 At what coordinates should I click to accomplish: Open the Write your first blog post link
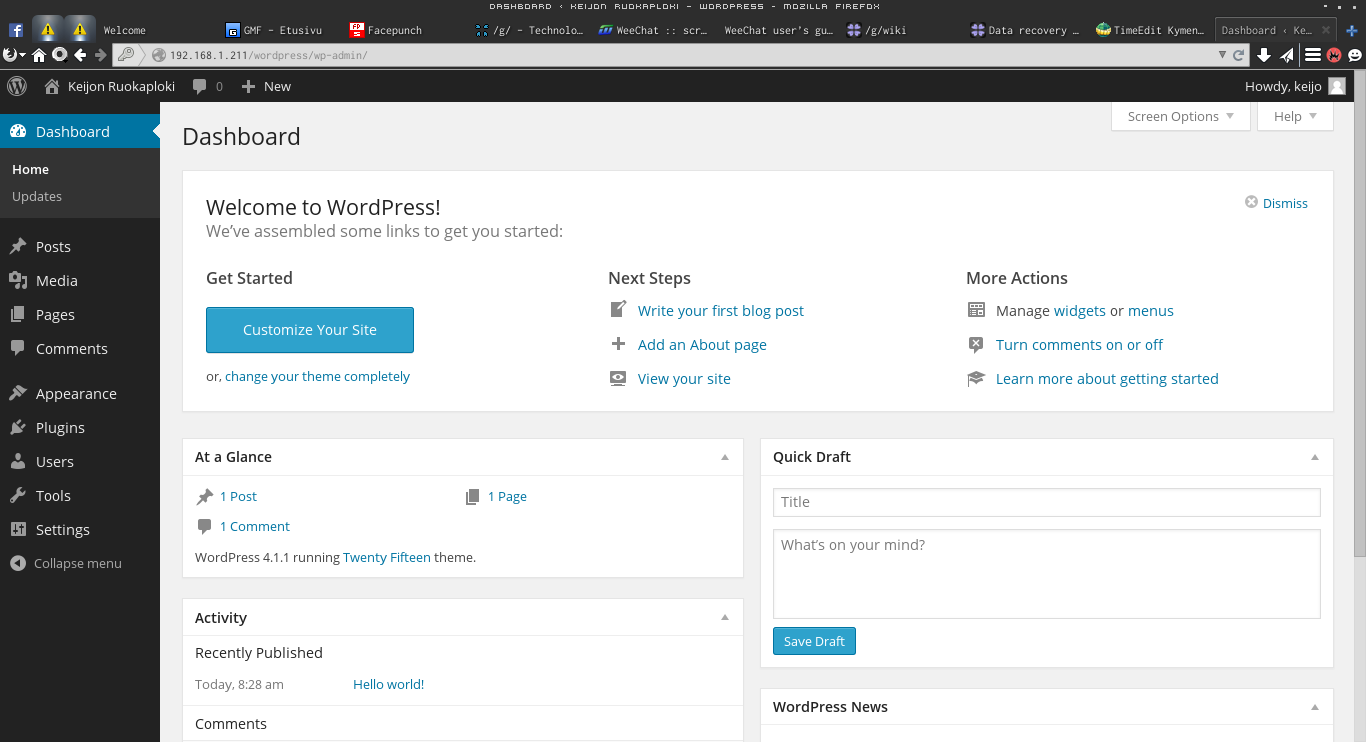[721, 311]
